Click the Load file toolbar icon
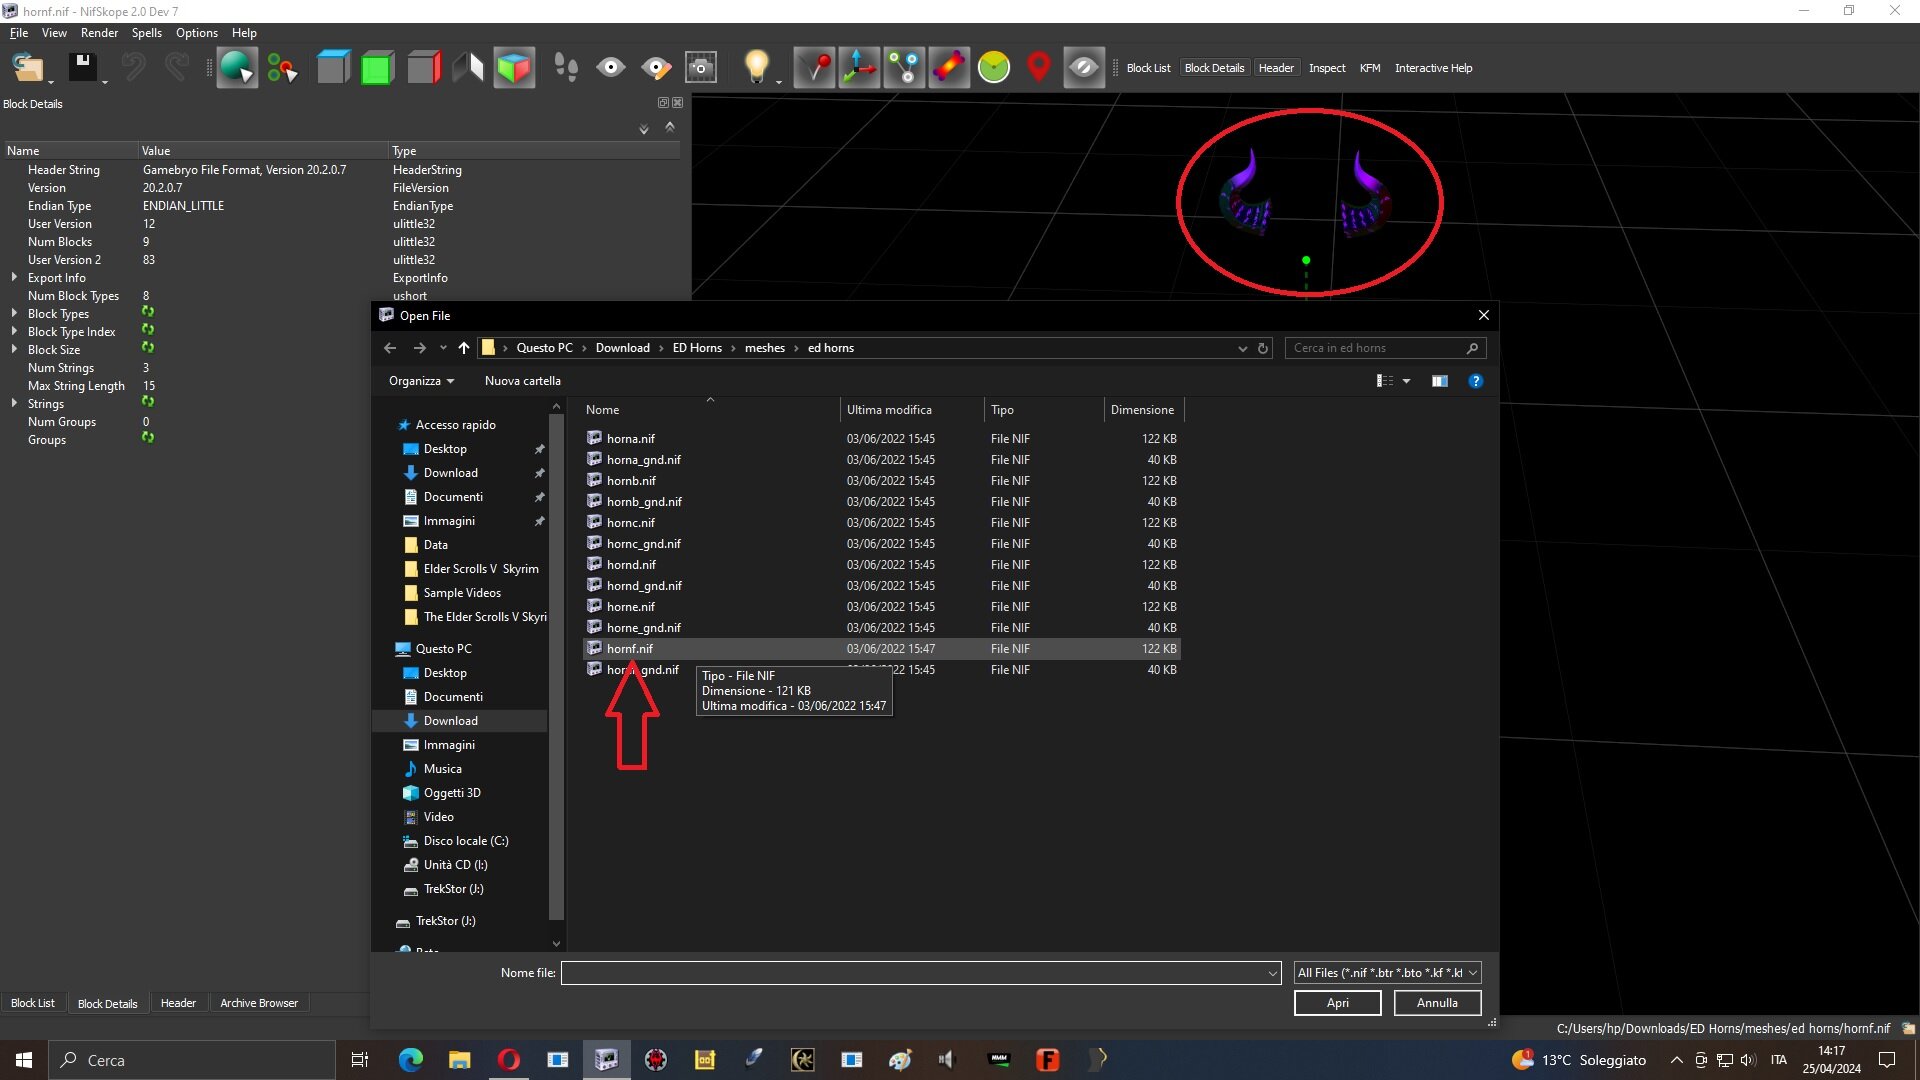This screenshot has width=1920, height=1080. click(27, 68)
